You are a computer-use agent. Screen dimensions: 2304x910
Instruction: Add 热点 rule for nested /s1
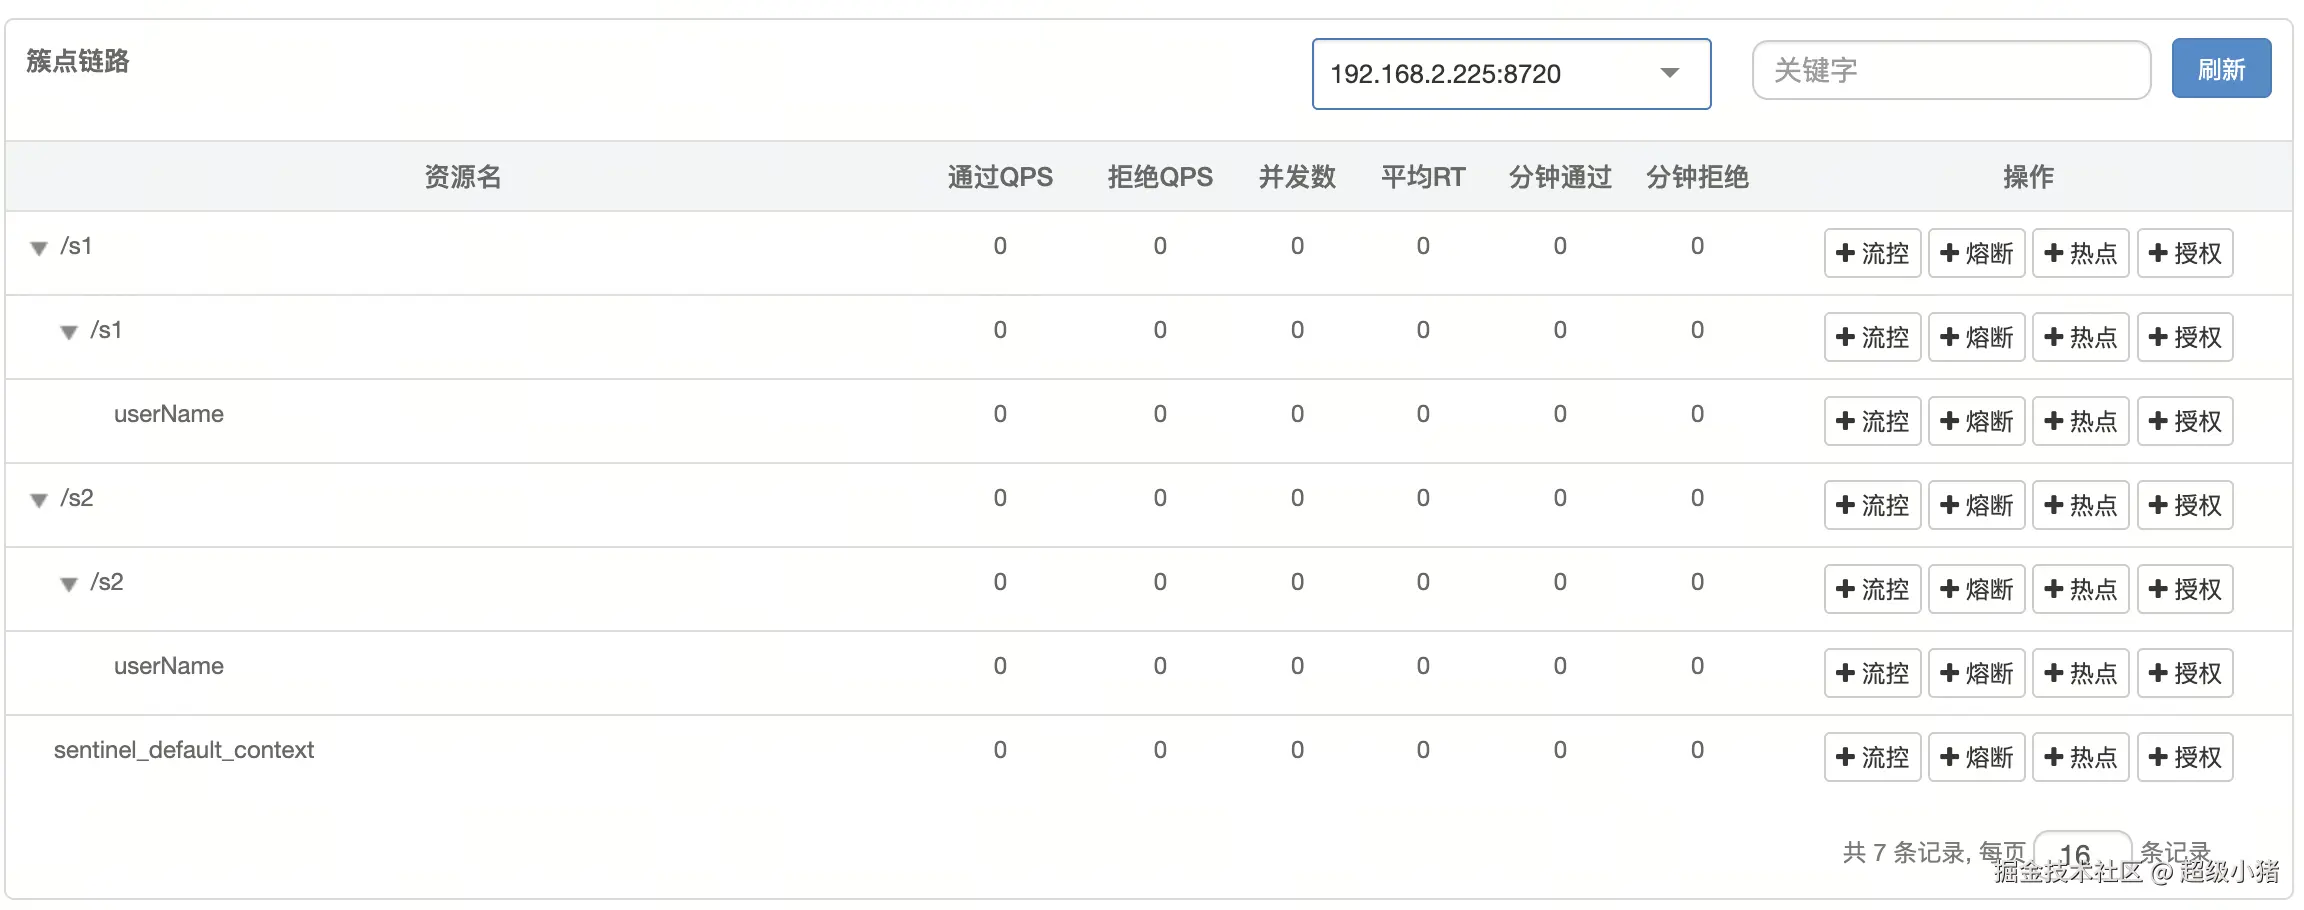2080,337
